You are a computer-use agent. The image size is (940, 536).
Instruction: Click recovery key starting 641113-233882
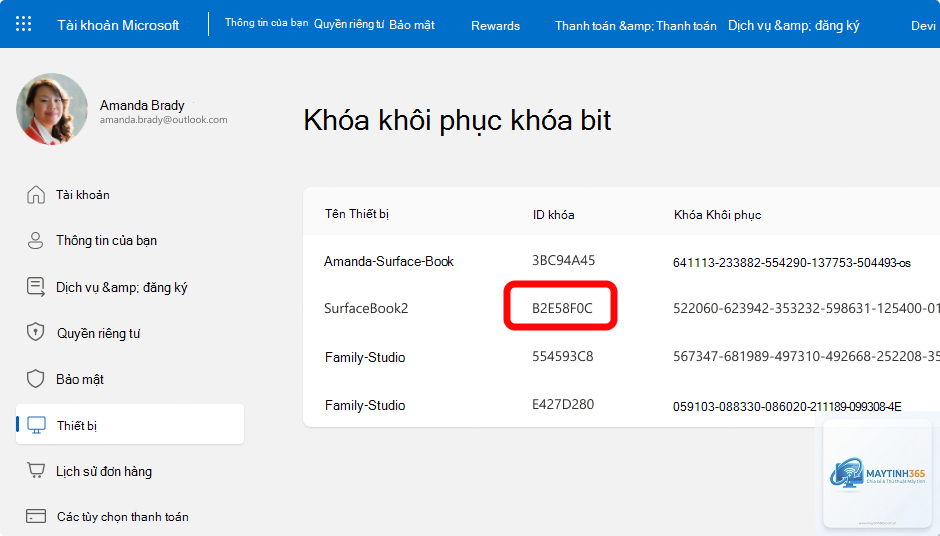791,263
